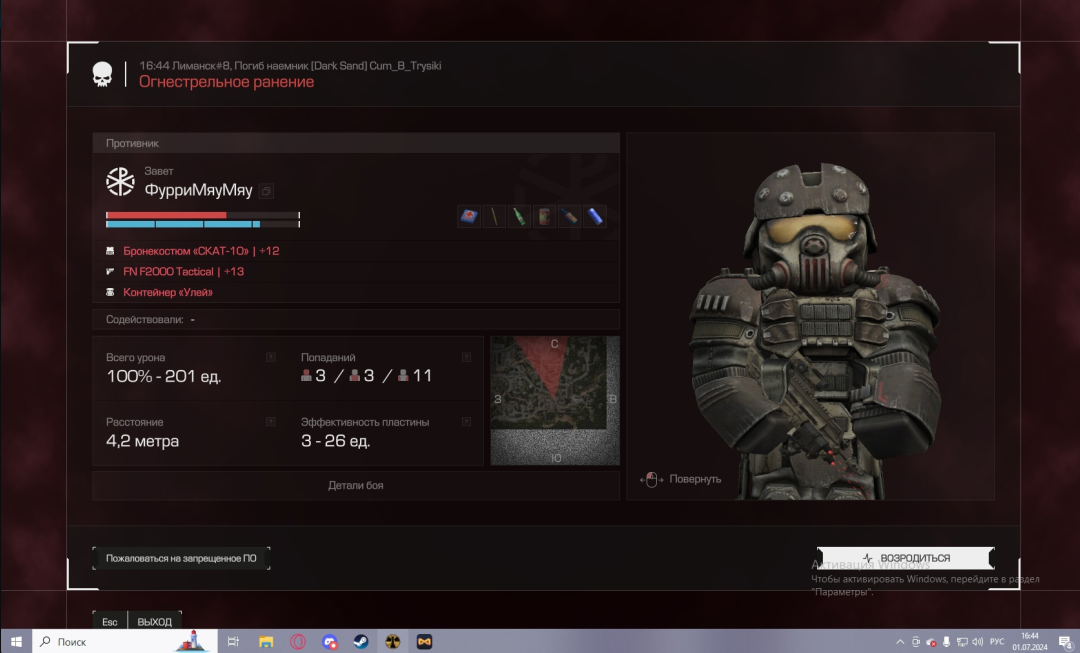Click the Meet Now camera tray icon

(915, 642)
